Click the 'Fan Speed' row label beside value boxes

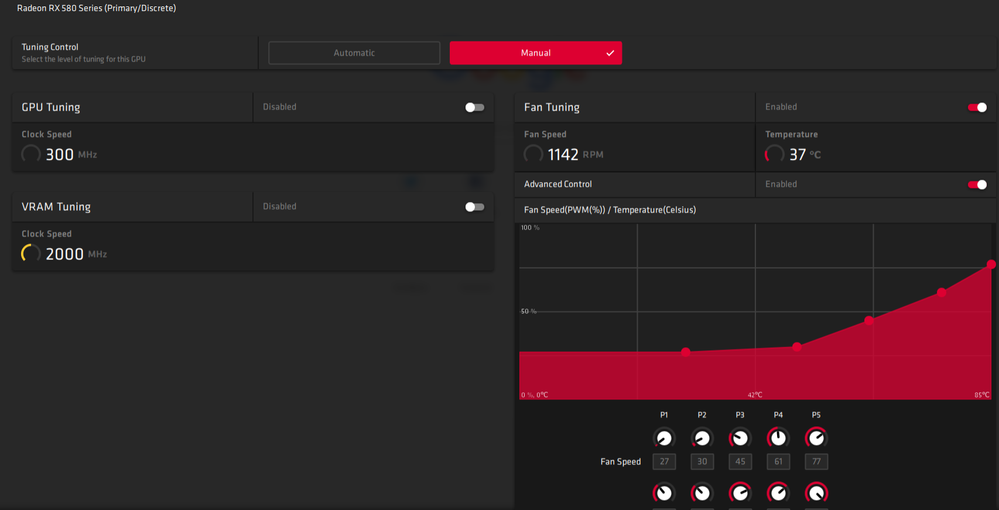[x=621, y=462]
